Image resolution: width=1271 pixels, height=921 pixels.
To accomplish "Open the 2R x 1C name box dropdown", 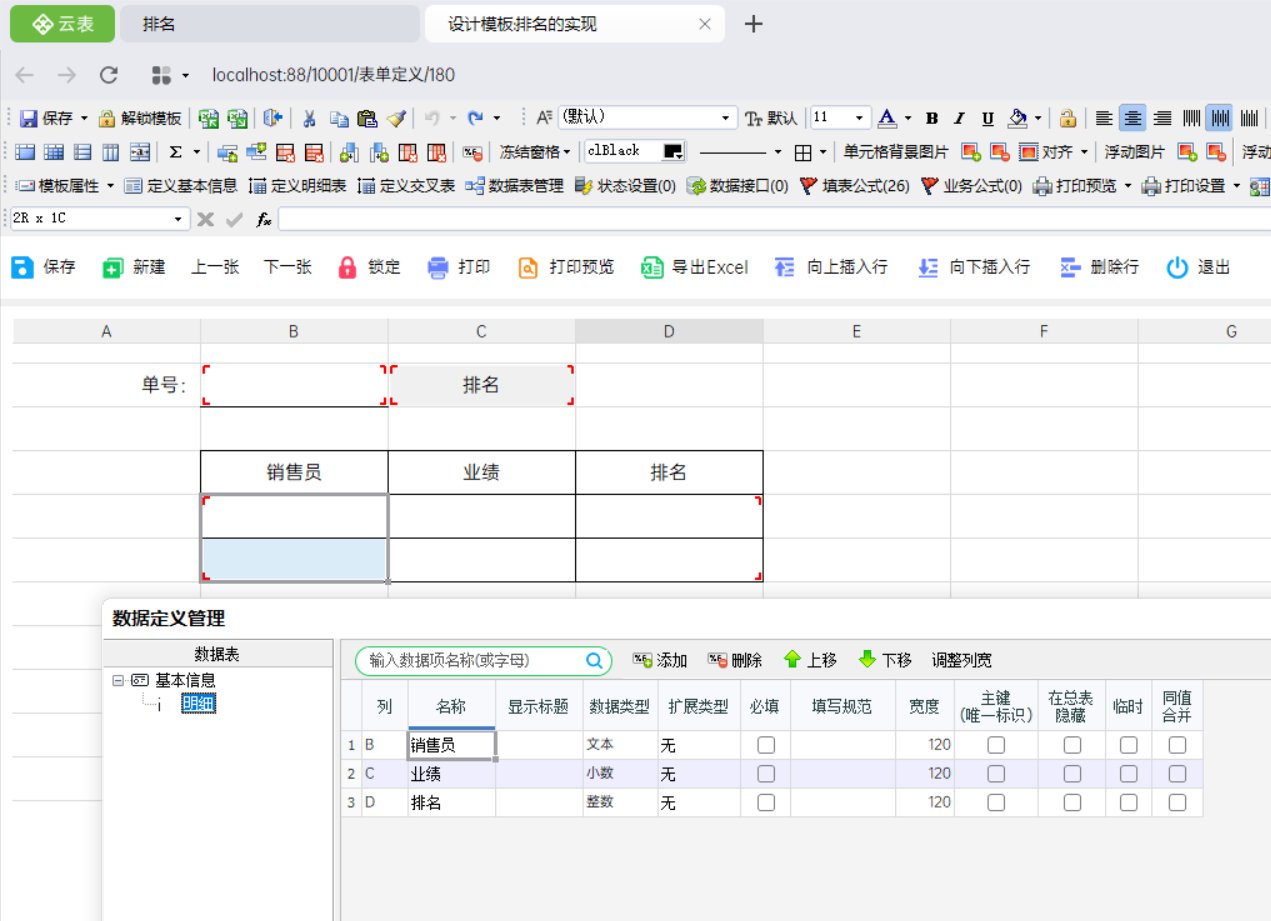I will (179, 219).
